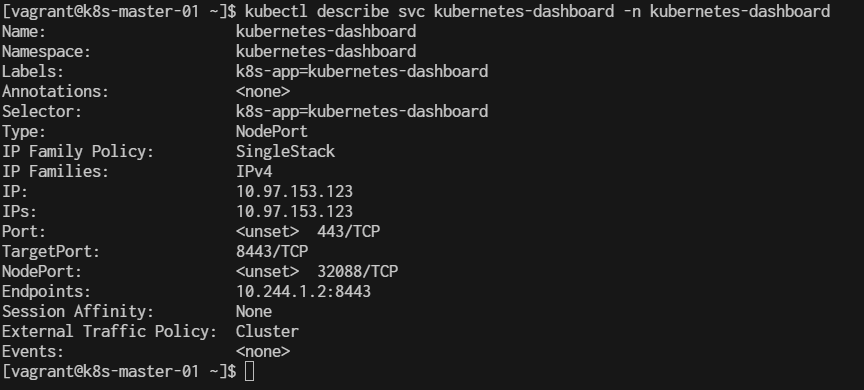This screenshot has width=864, height=390.
Task: Click the Annotations value <none>
Action: pos(263,91)
